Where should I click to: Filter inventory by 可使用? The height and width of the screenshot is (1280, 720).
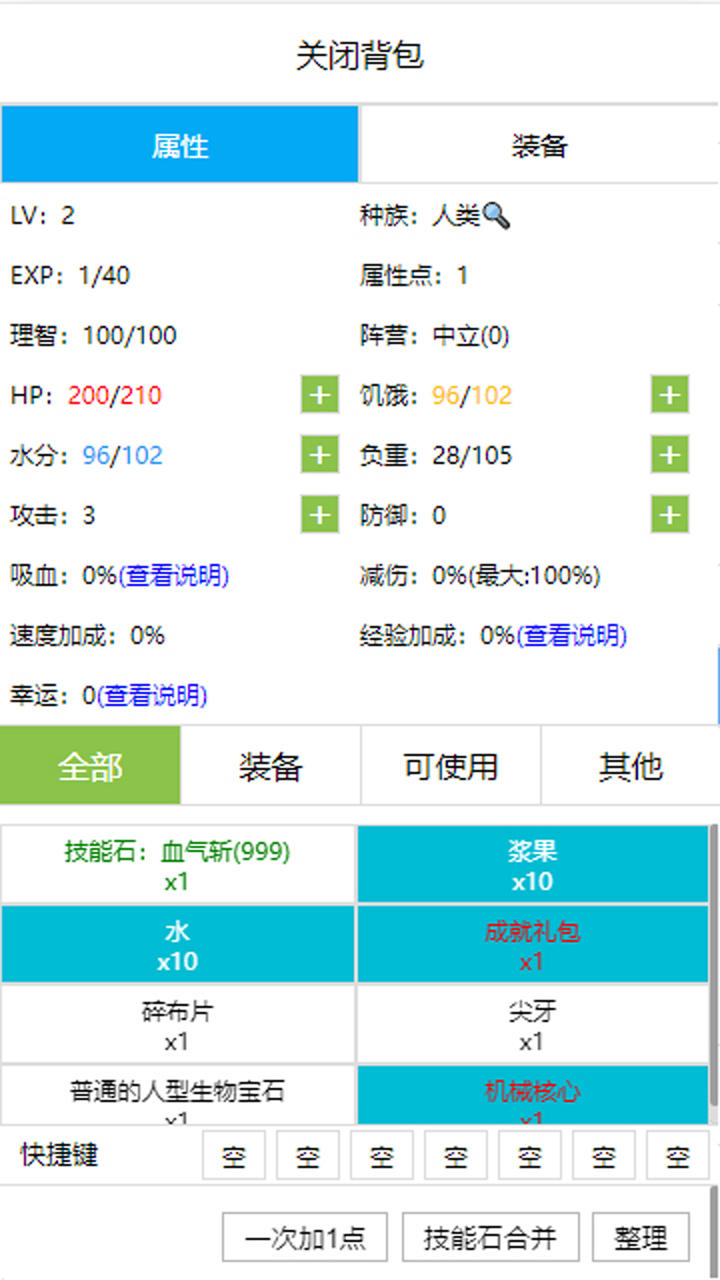(450, 767)
